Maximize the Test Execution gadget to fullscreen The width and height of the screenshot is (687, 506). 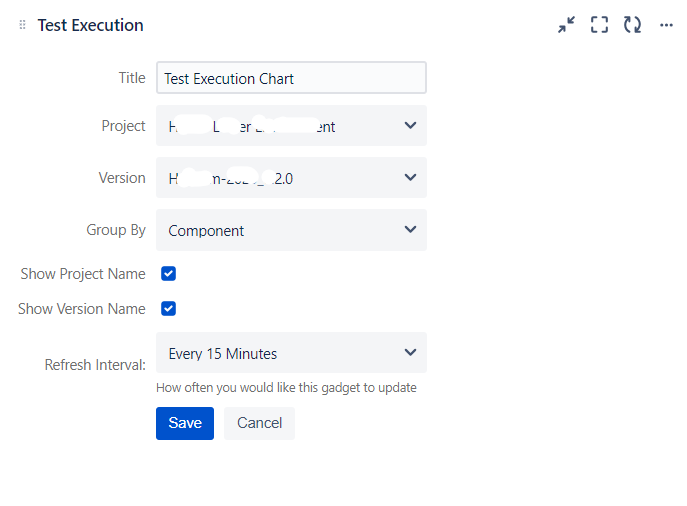pos(599,25)
